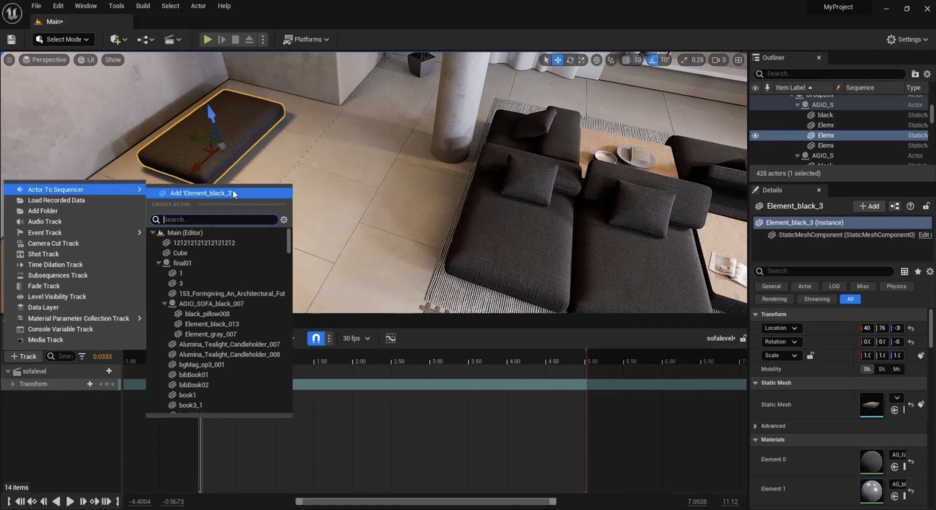Click the Details favorites star icon
The height and width of the screenshot is (510, 936).
point(917,271)
